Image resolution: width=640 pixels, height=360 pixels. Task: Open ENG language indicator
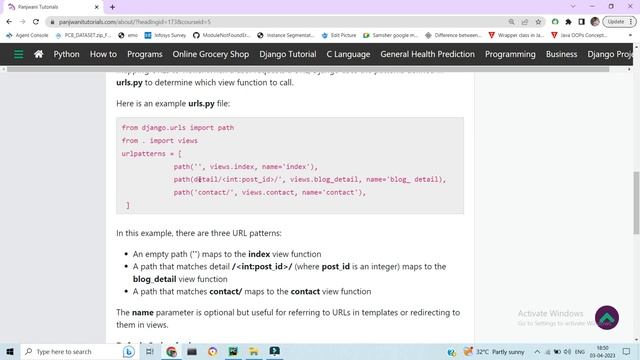tap(580, 351)
